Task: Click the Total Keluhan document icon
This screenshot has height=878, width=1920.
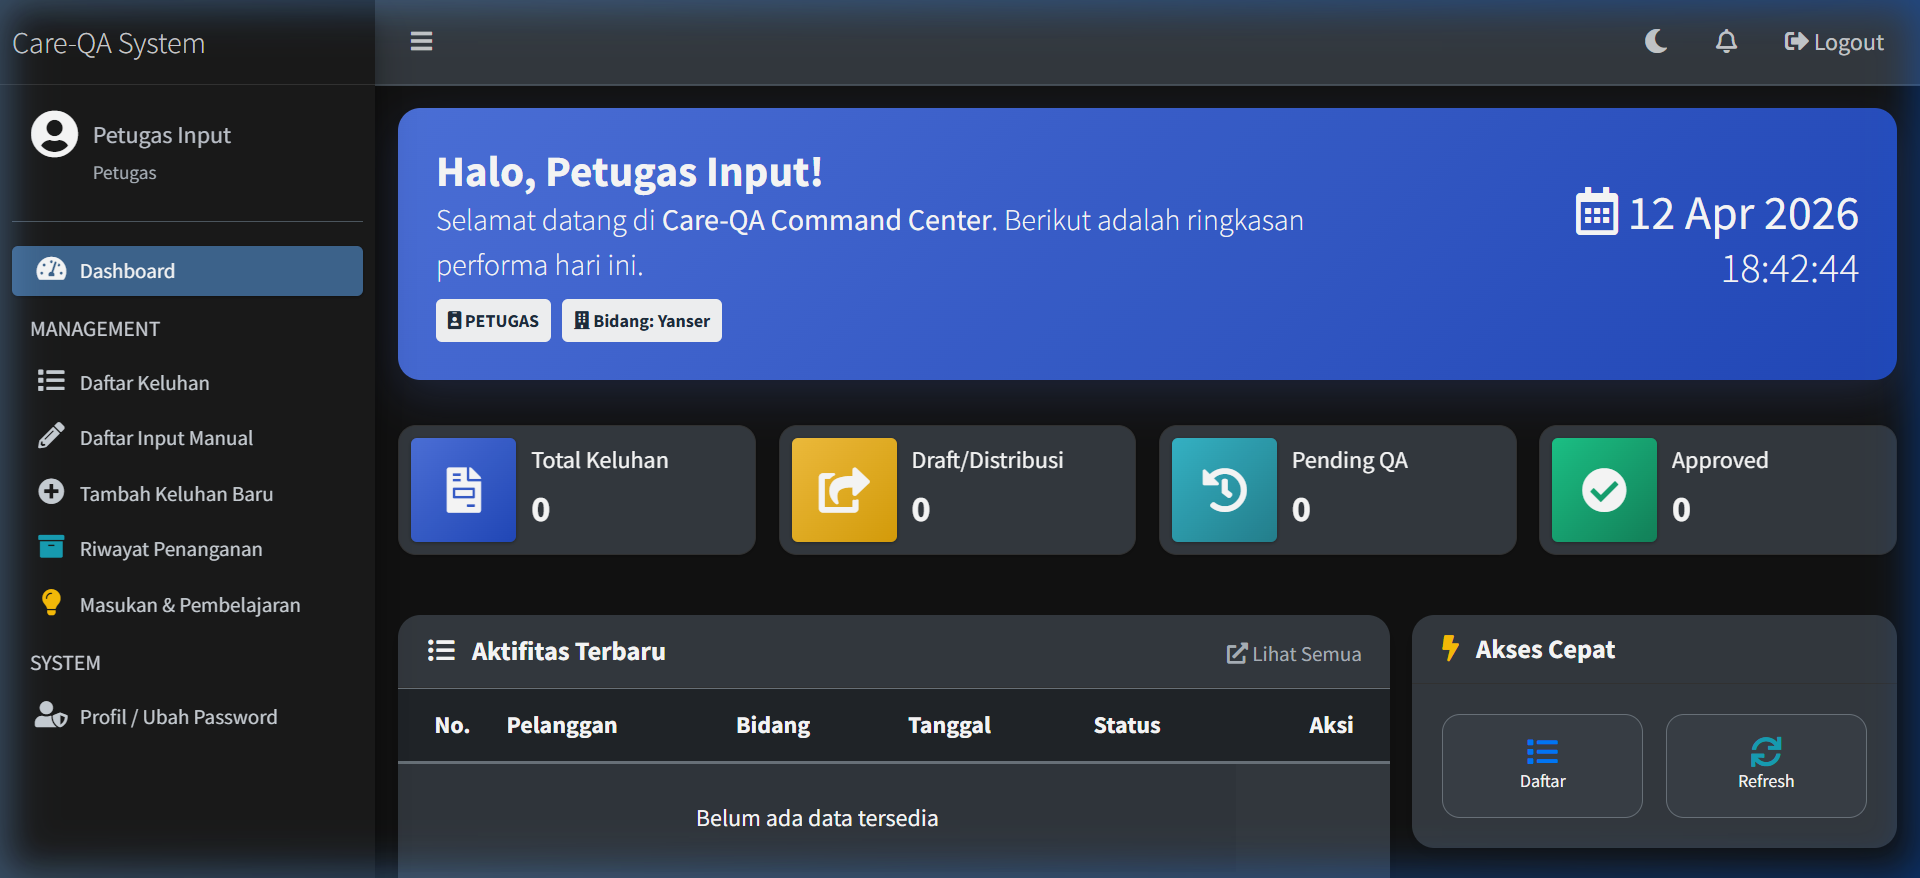Action: [463, 490]
